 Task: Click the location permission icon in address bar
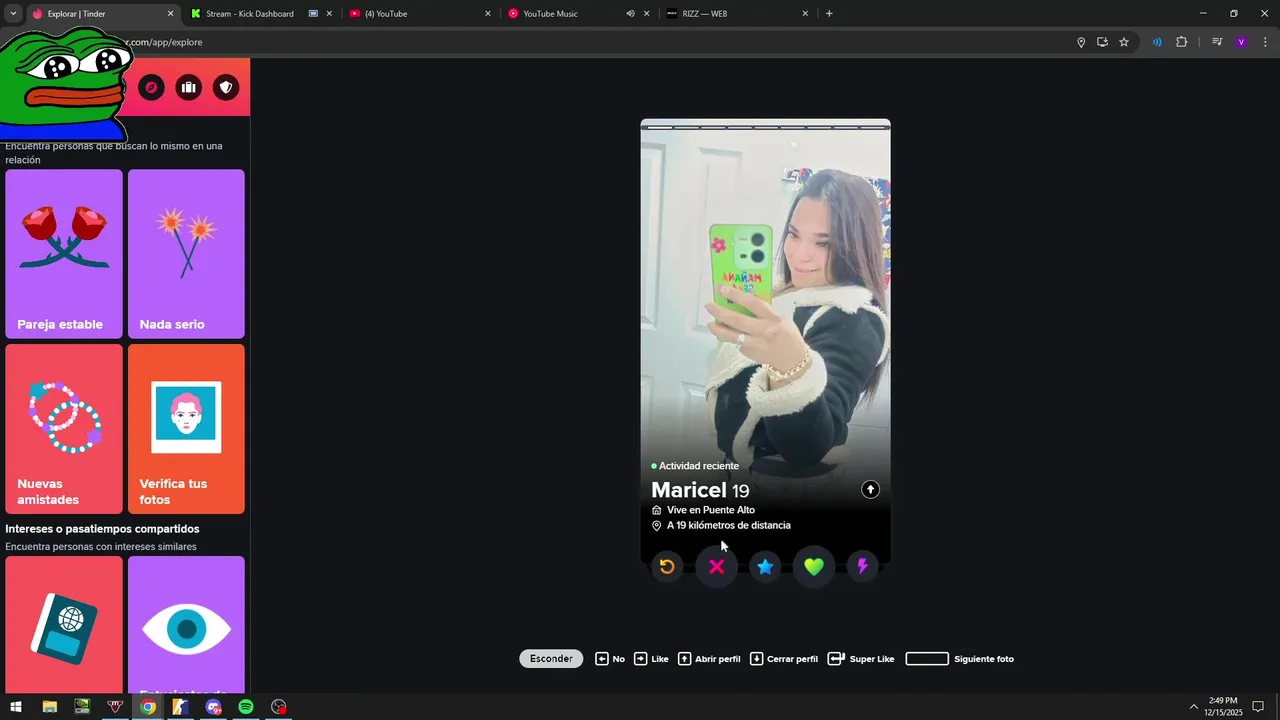pyautogui.click(x=1081, y=42)
